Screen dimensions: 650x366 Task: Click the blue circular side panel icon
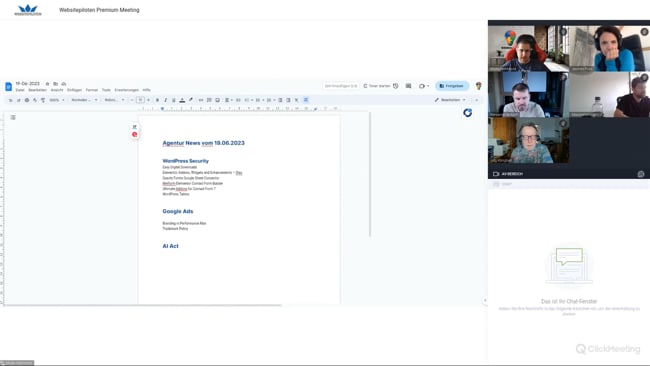click(468, 113)
